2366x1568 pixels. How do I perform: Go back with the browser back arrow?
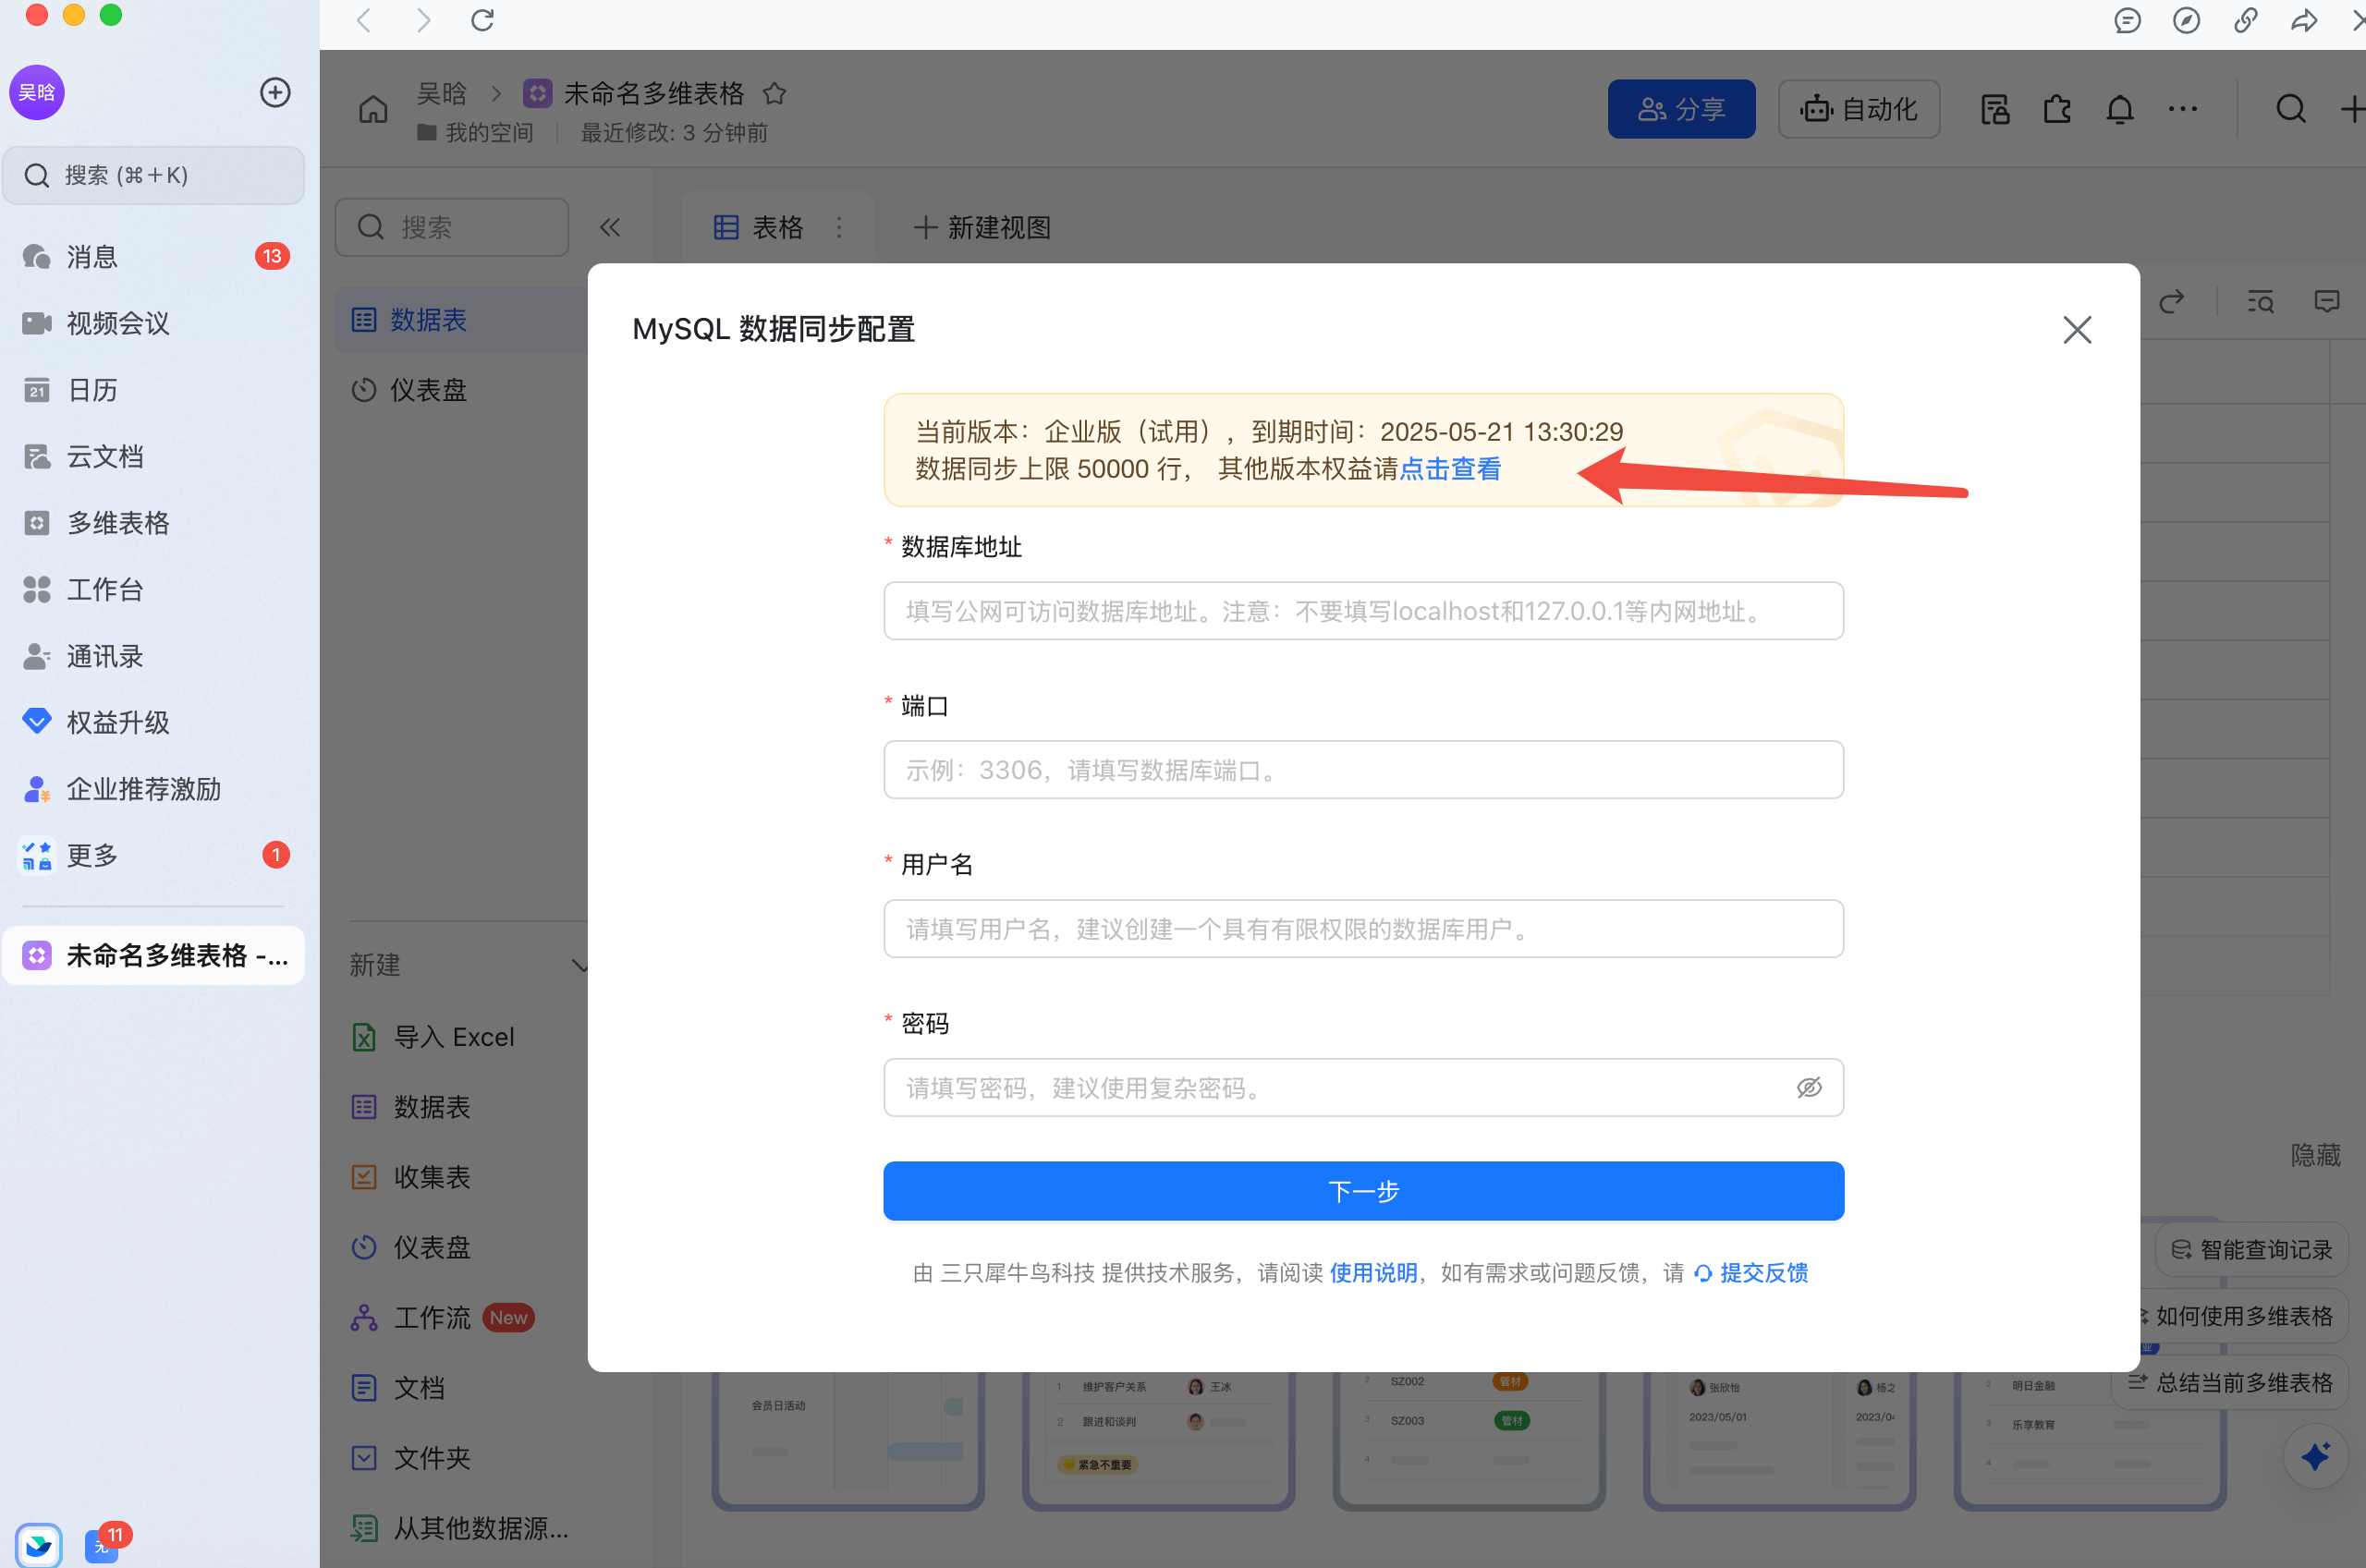click(x=365, y=20)
